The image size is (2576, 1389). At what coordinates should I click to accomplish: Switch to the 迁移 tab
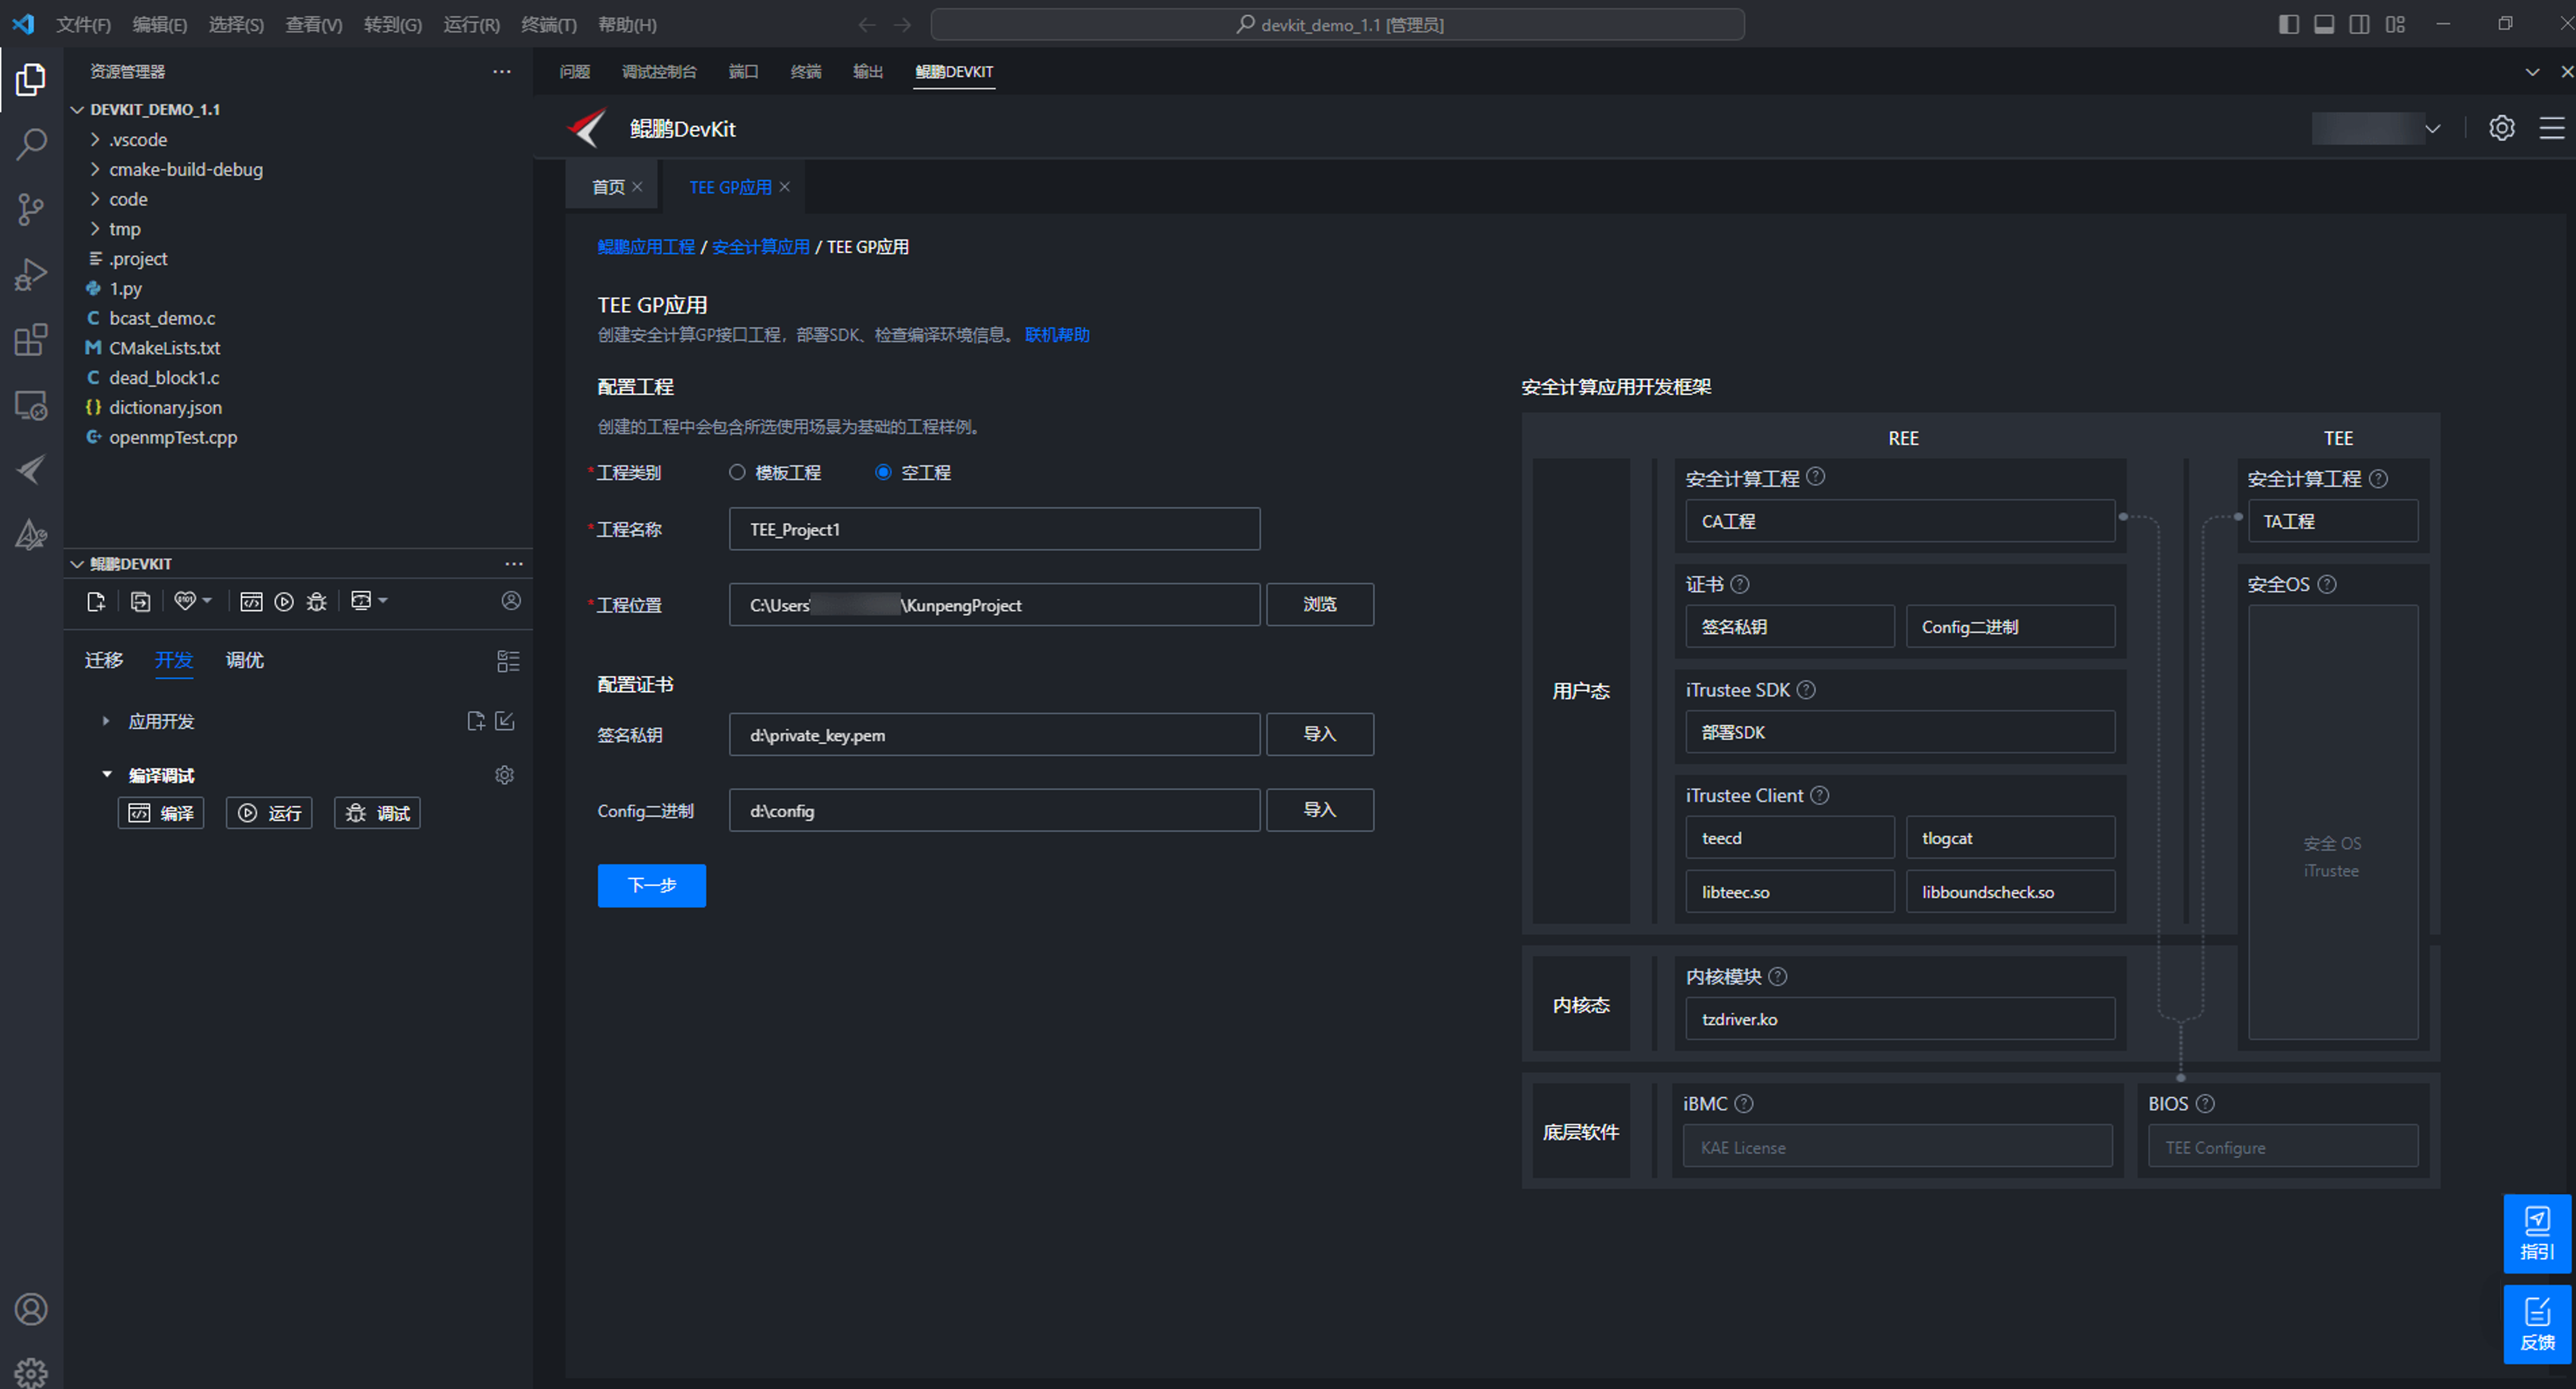(x=104, y=660)
